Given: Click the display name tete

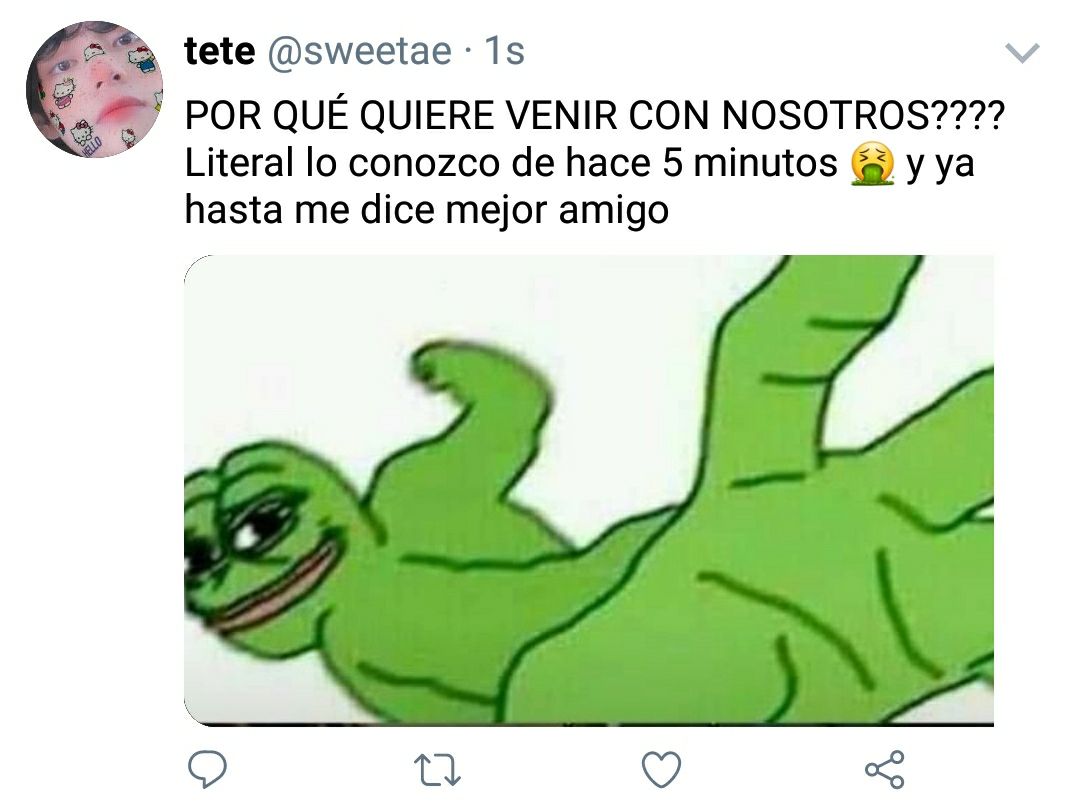Looking at the screenshot, I should click(220, 51).
